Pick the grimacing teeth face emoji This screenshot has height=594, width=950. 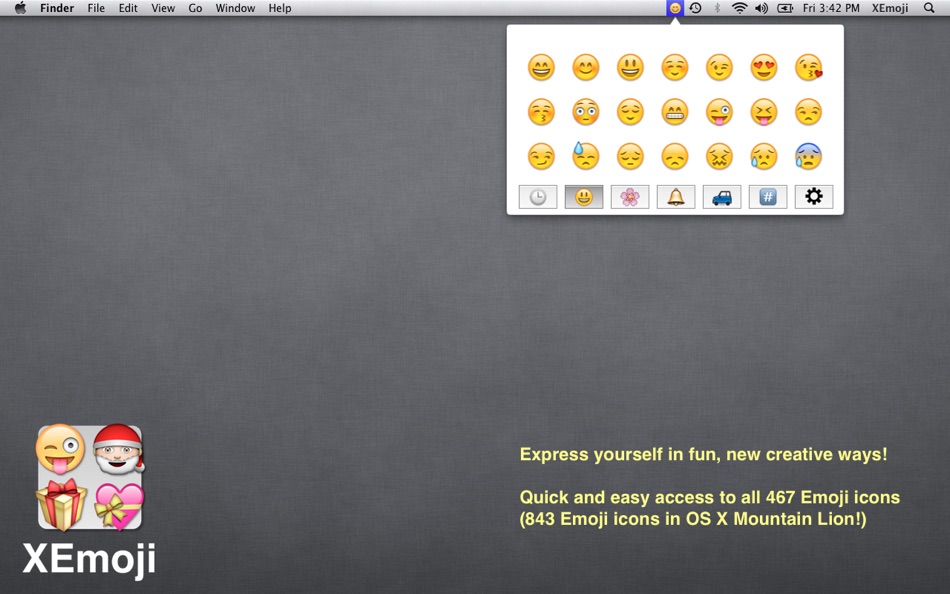click(x=675, y=112)
